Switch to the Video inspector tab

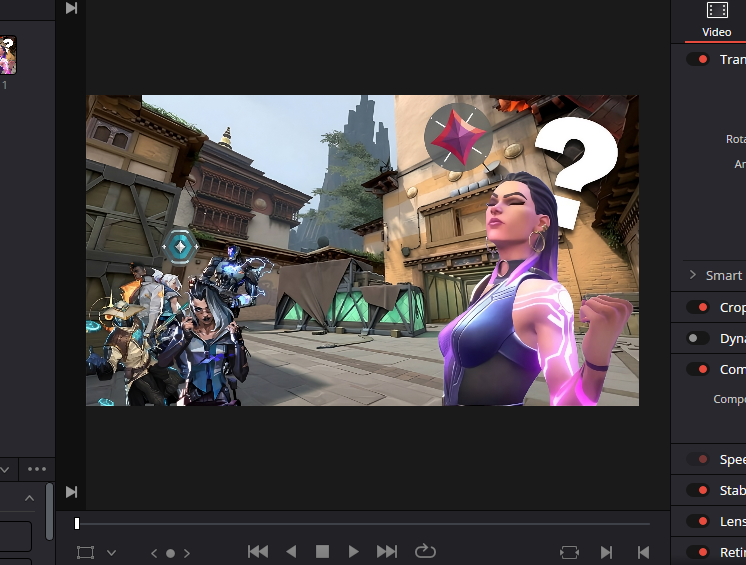click(717, 20)
